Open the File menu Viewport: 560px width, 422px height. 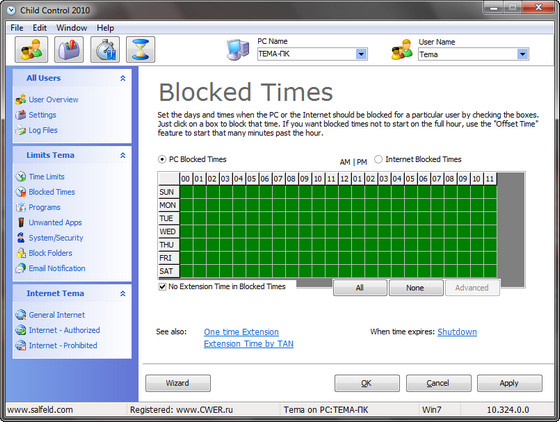17,28
